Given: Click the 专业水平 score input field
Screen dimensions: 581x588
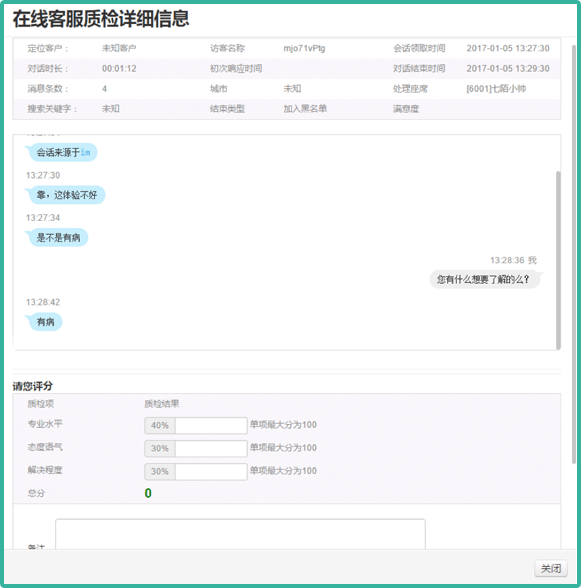Looking at the screenshot, I should (x=211, y=425).
